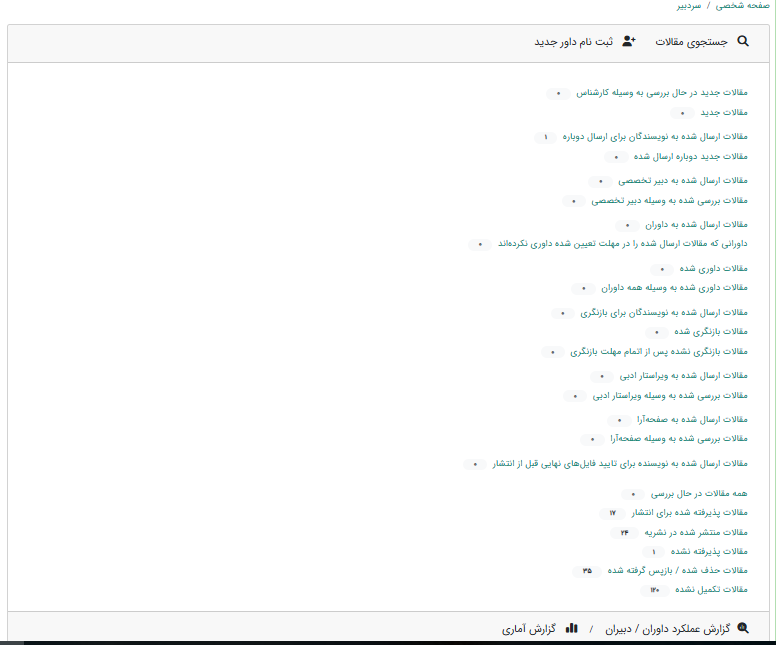Open the گزارش عملکرد داوران / دبیران report
This screenshot has height=645, width=776.
[x=668, y=629]
